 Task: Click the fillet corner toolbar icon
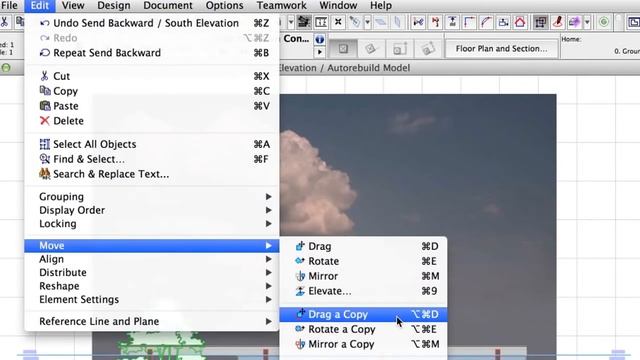tap(469, 22)
